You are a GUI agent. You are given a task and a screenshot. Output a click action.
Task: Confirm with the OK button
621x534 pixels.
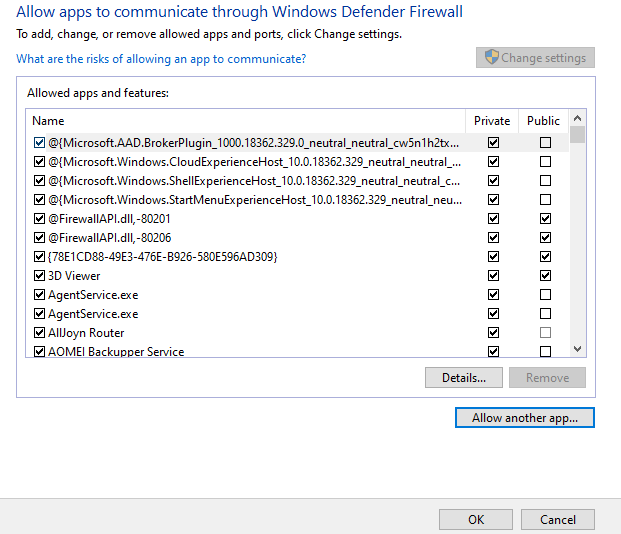click(x=476, y=520)
